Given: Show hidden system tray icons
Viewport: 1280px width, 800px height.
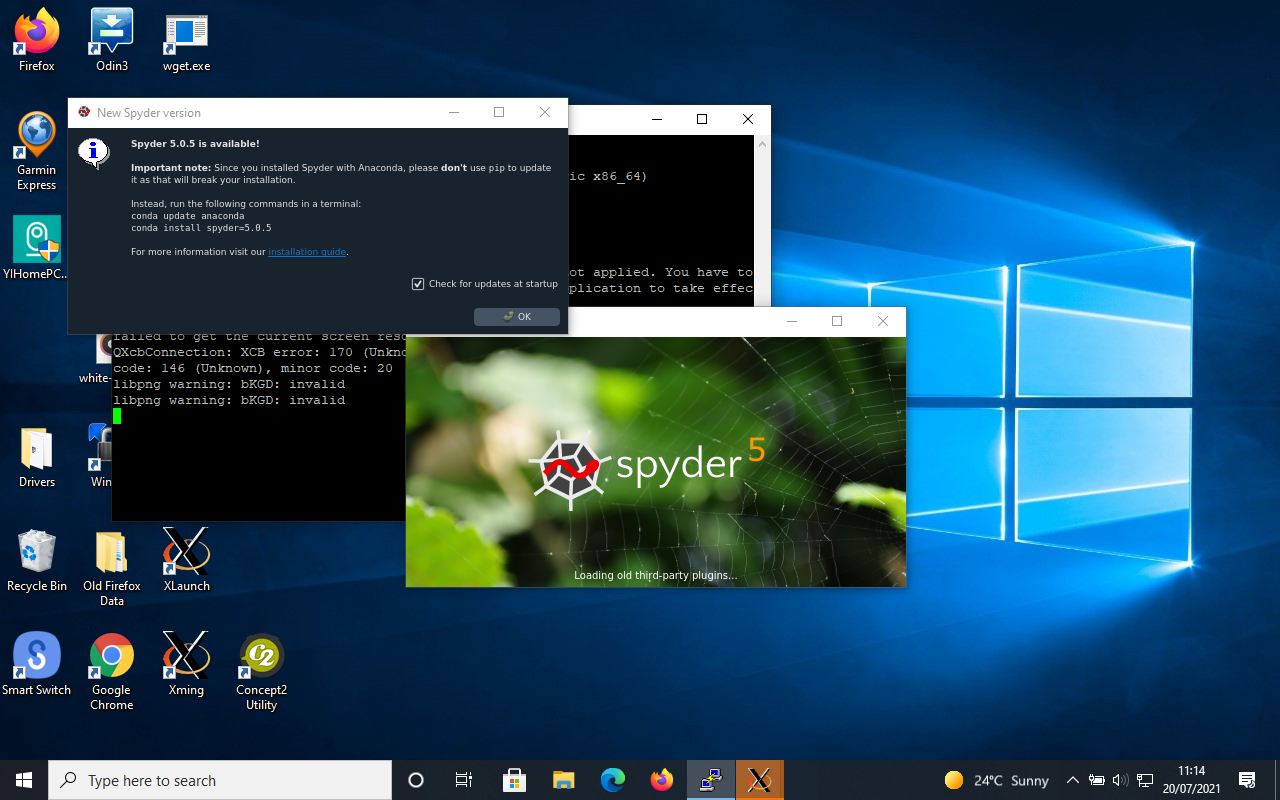Looking at the screenshot, I should click(1073, 780).
